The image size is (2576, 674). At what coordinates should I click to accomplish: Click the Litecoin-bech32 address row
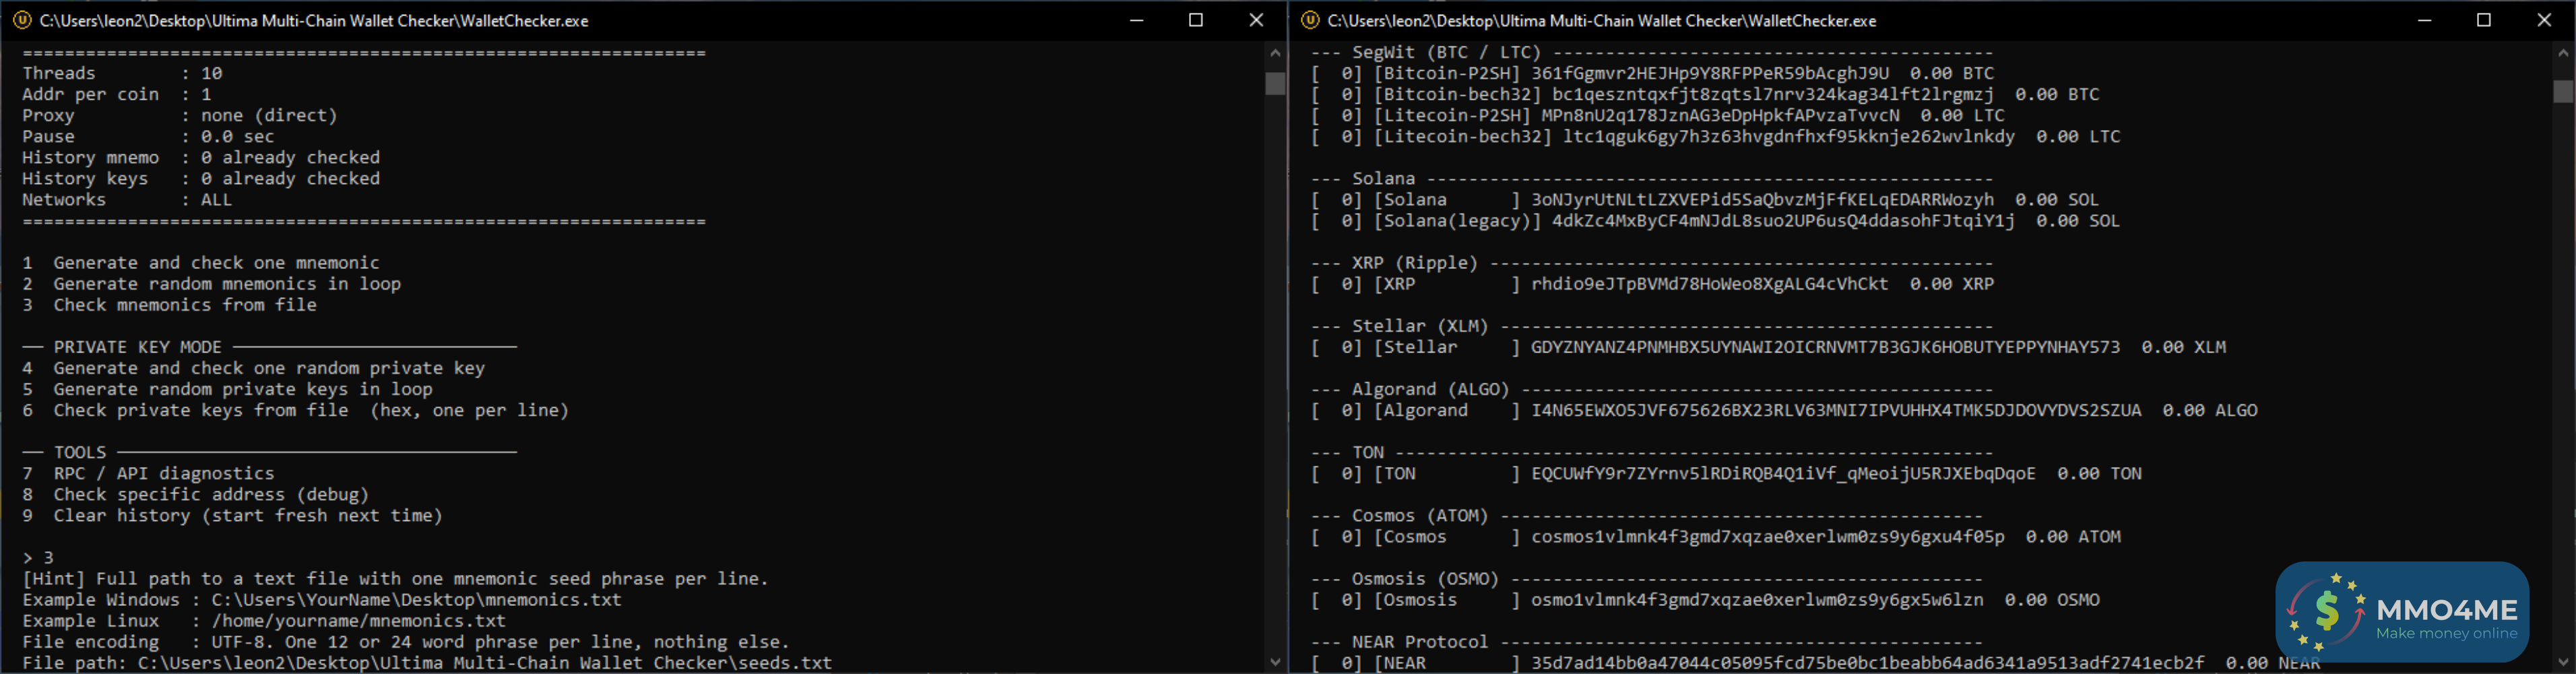click(x=1716, y=136)
